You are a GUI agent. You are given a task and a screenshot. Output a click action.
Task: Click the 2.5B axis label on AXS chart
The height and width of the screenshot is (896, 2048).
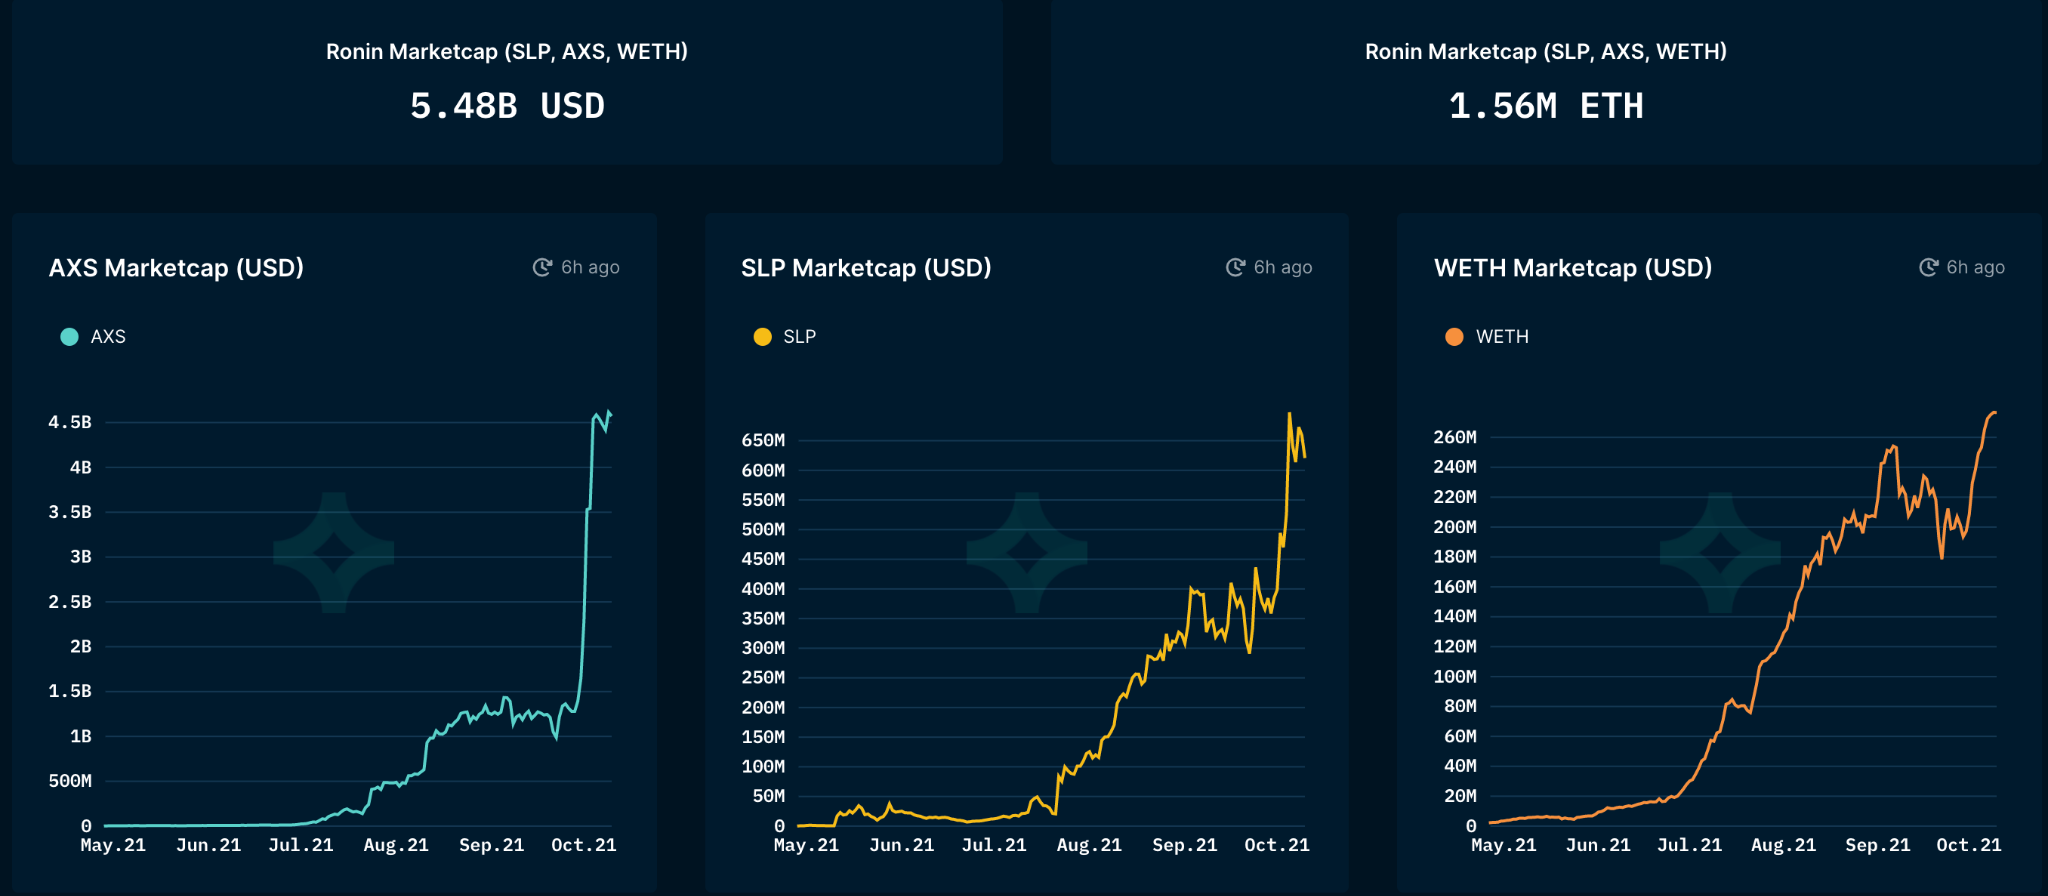(x=70, y=602)
